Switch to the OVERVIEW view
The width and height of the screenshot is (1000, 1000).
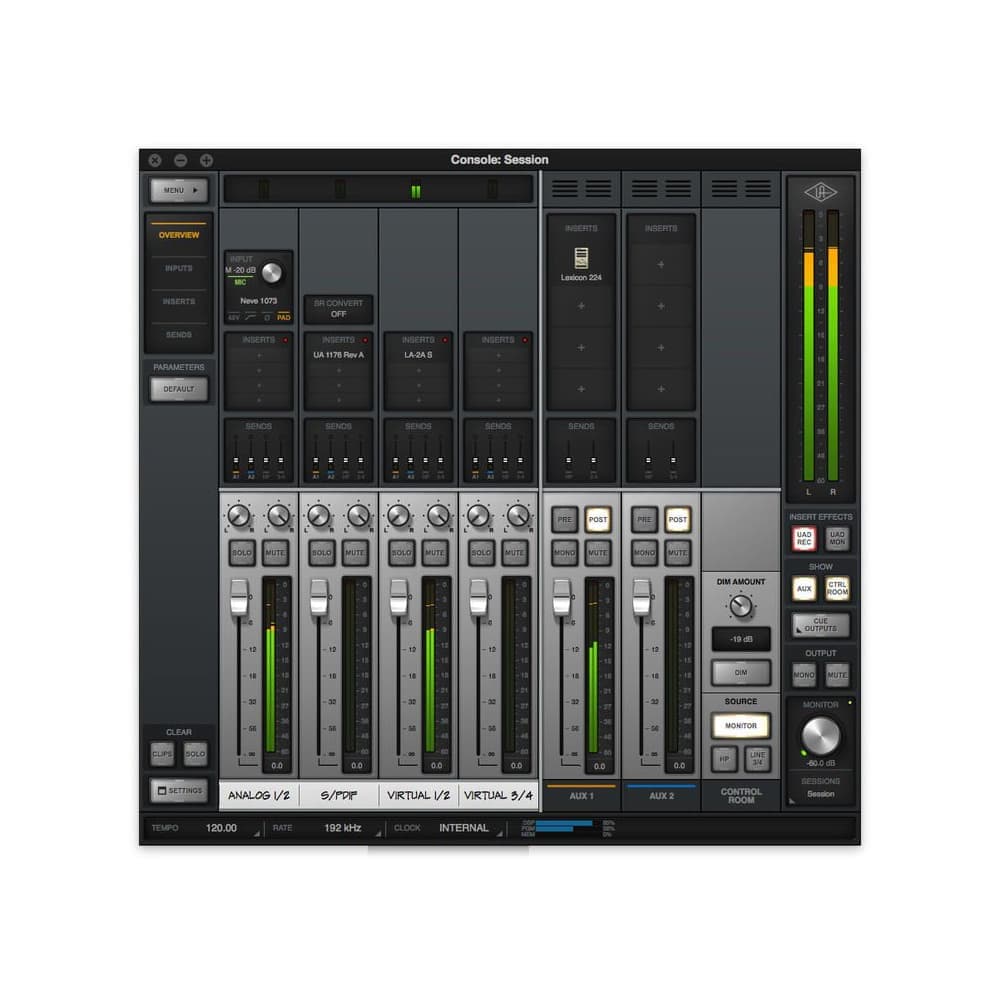179,235
